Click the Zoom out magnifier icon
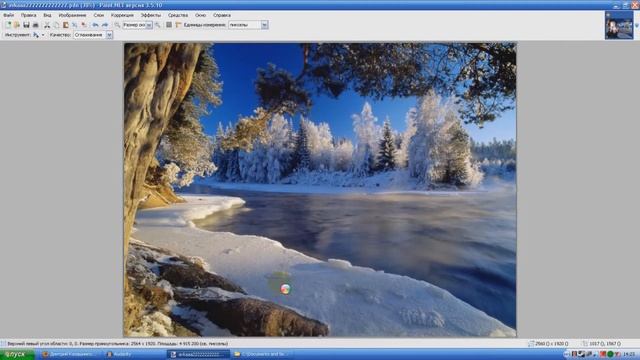Viewport: 640px width, 360px height. (117, 25)
